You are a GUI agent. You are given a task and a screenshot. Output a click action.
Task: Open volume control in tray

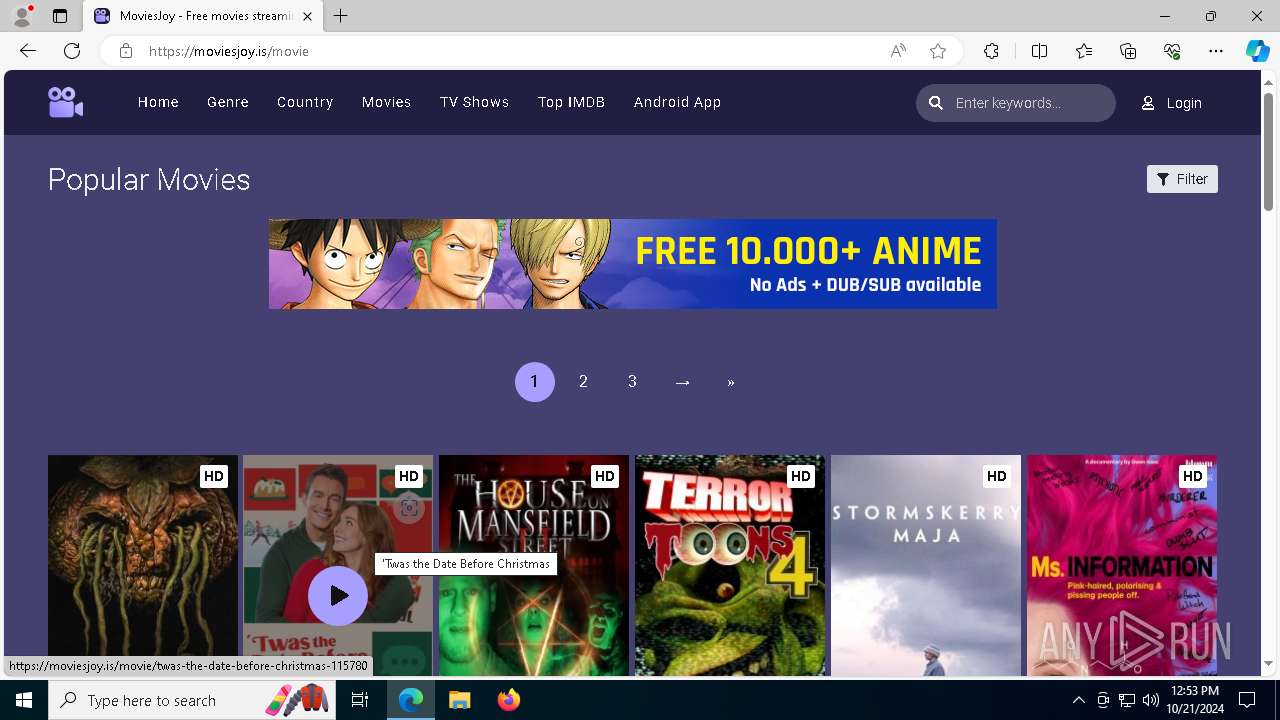coord(1150,700)
